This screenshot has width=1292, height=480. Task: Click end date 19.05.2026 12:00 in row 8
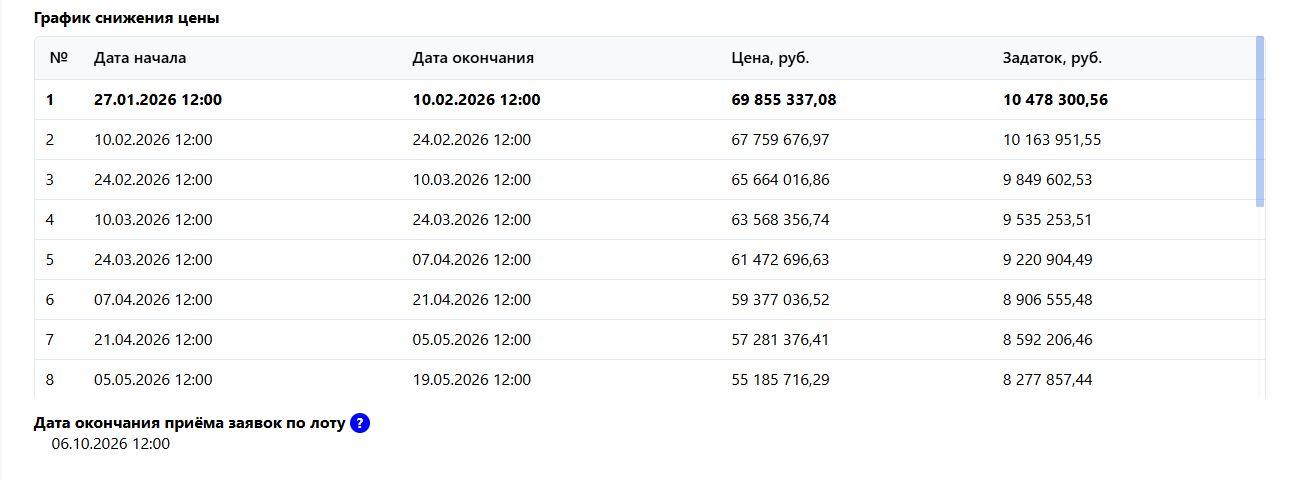pos(472,380)
